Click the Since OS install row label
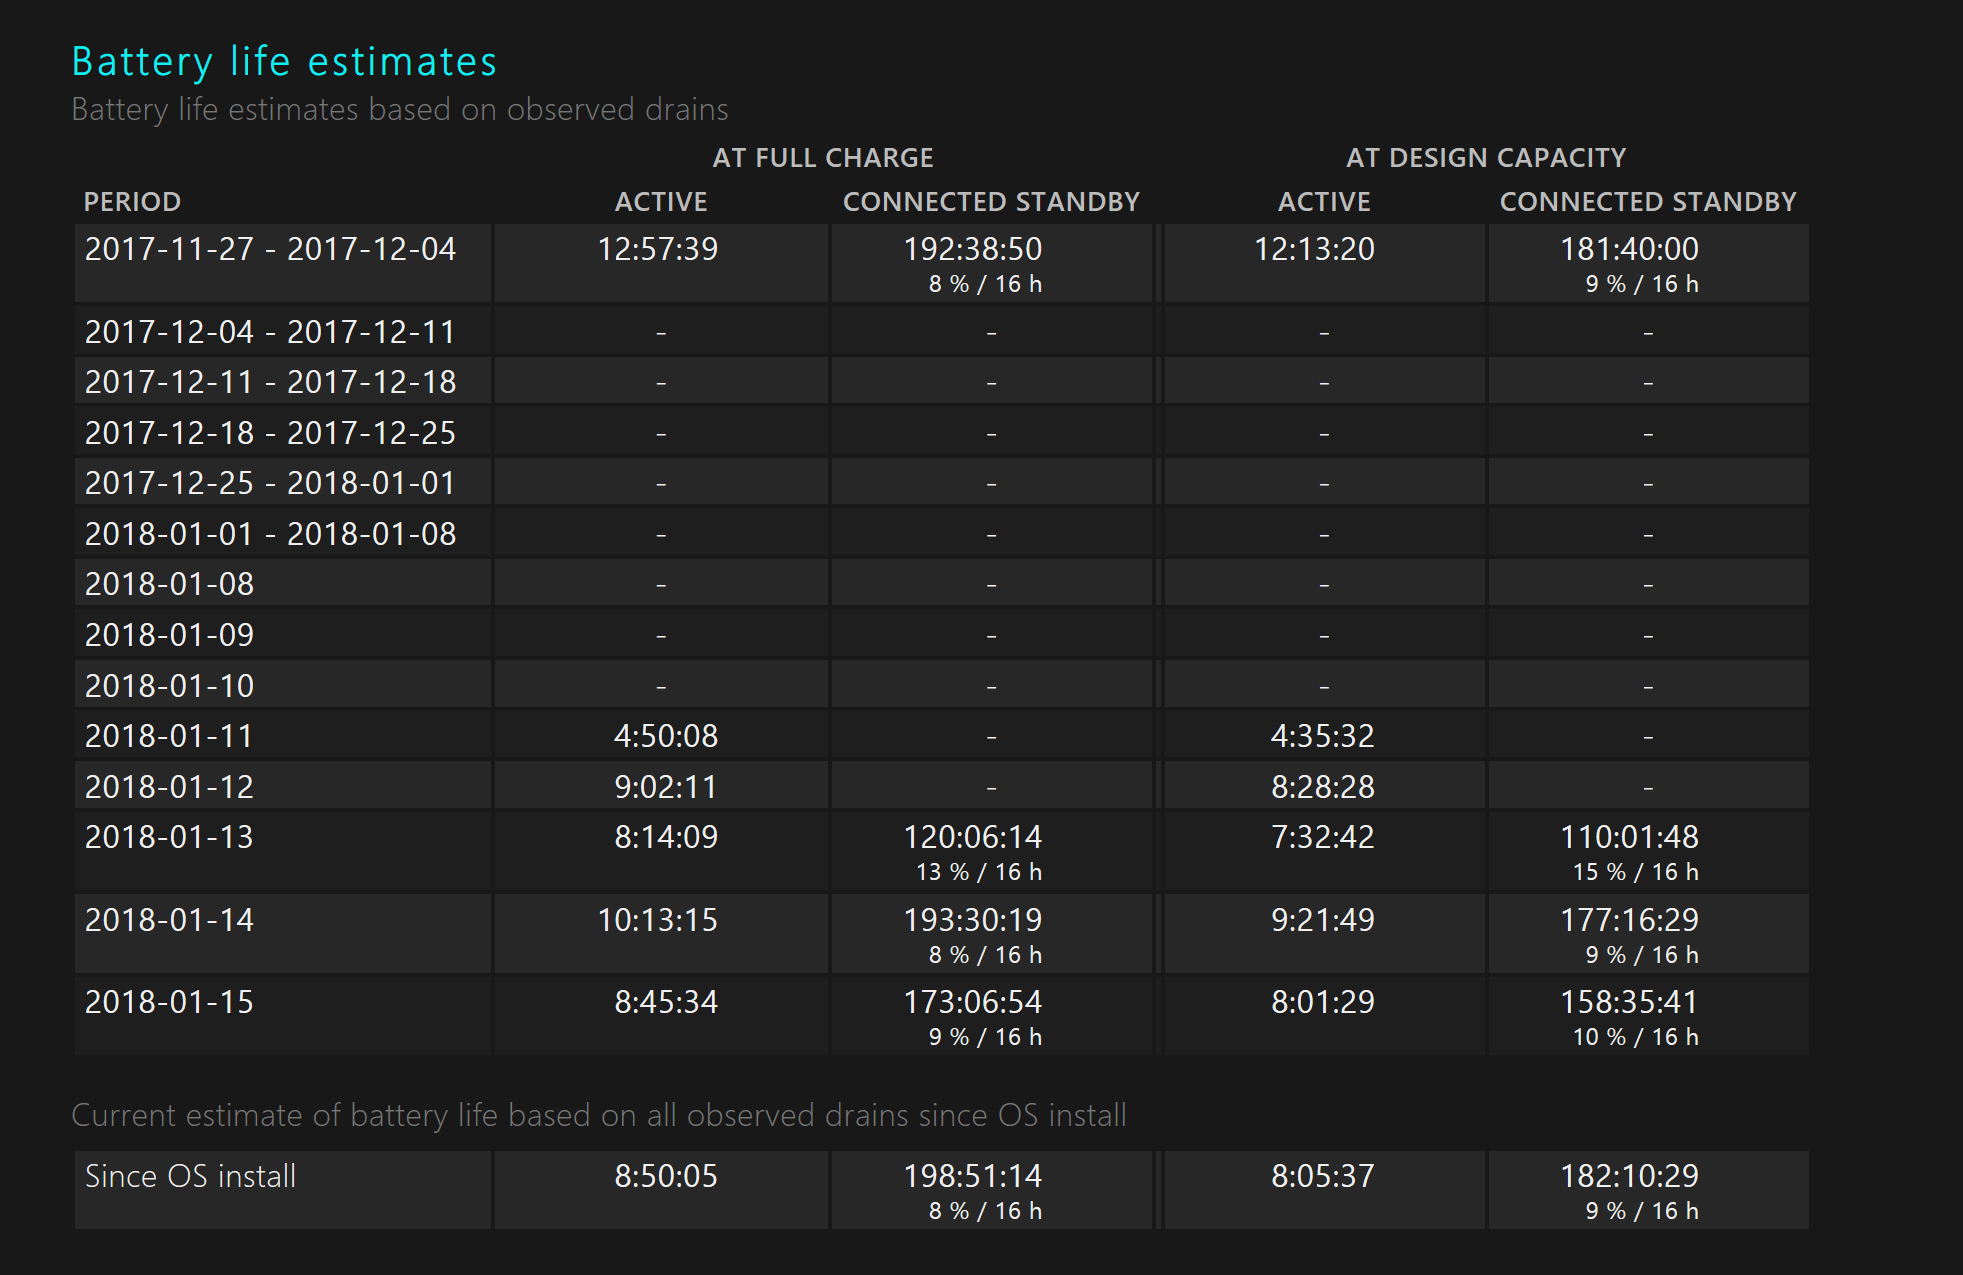The image size is (1963, 1275). (190, 1176)
